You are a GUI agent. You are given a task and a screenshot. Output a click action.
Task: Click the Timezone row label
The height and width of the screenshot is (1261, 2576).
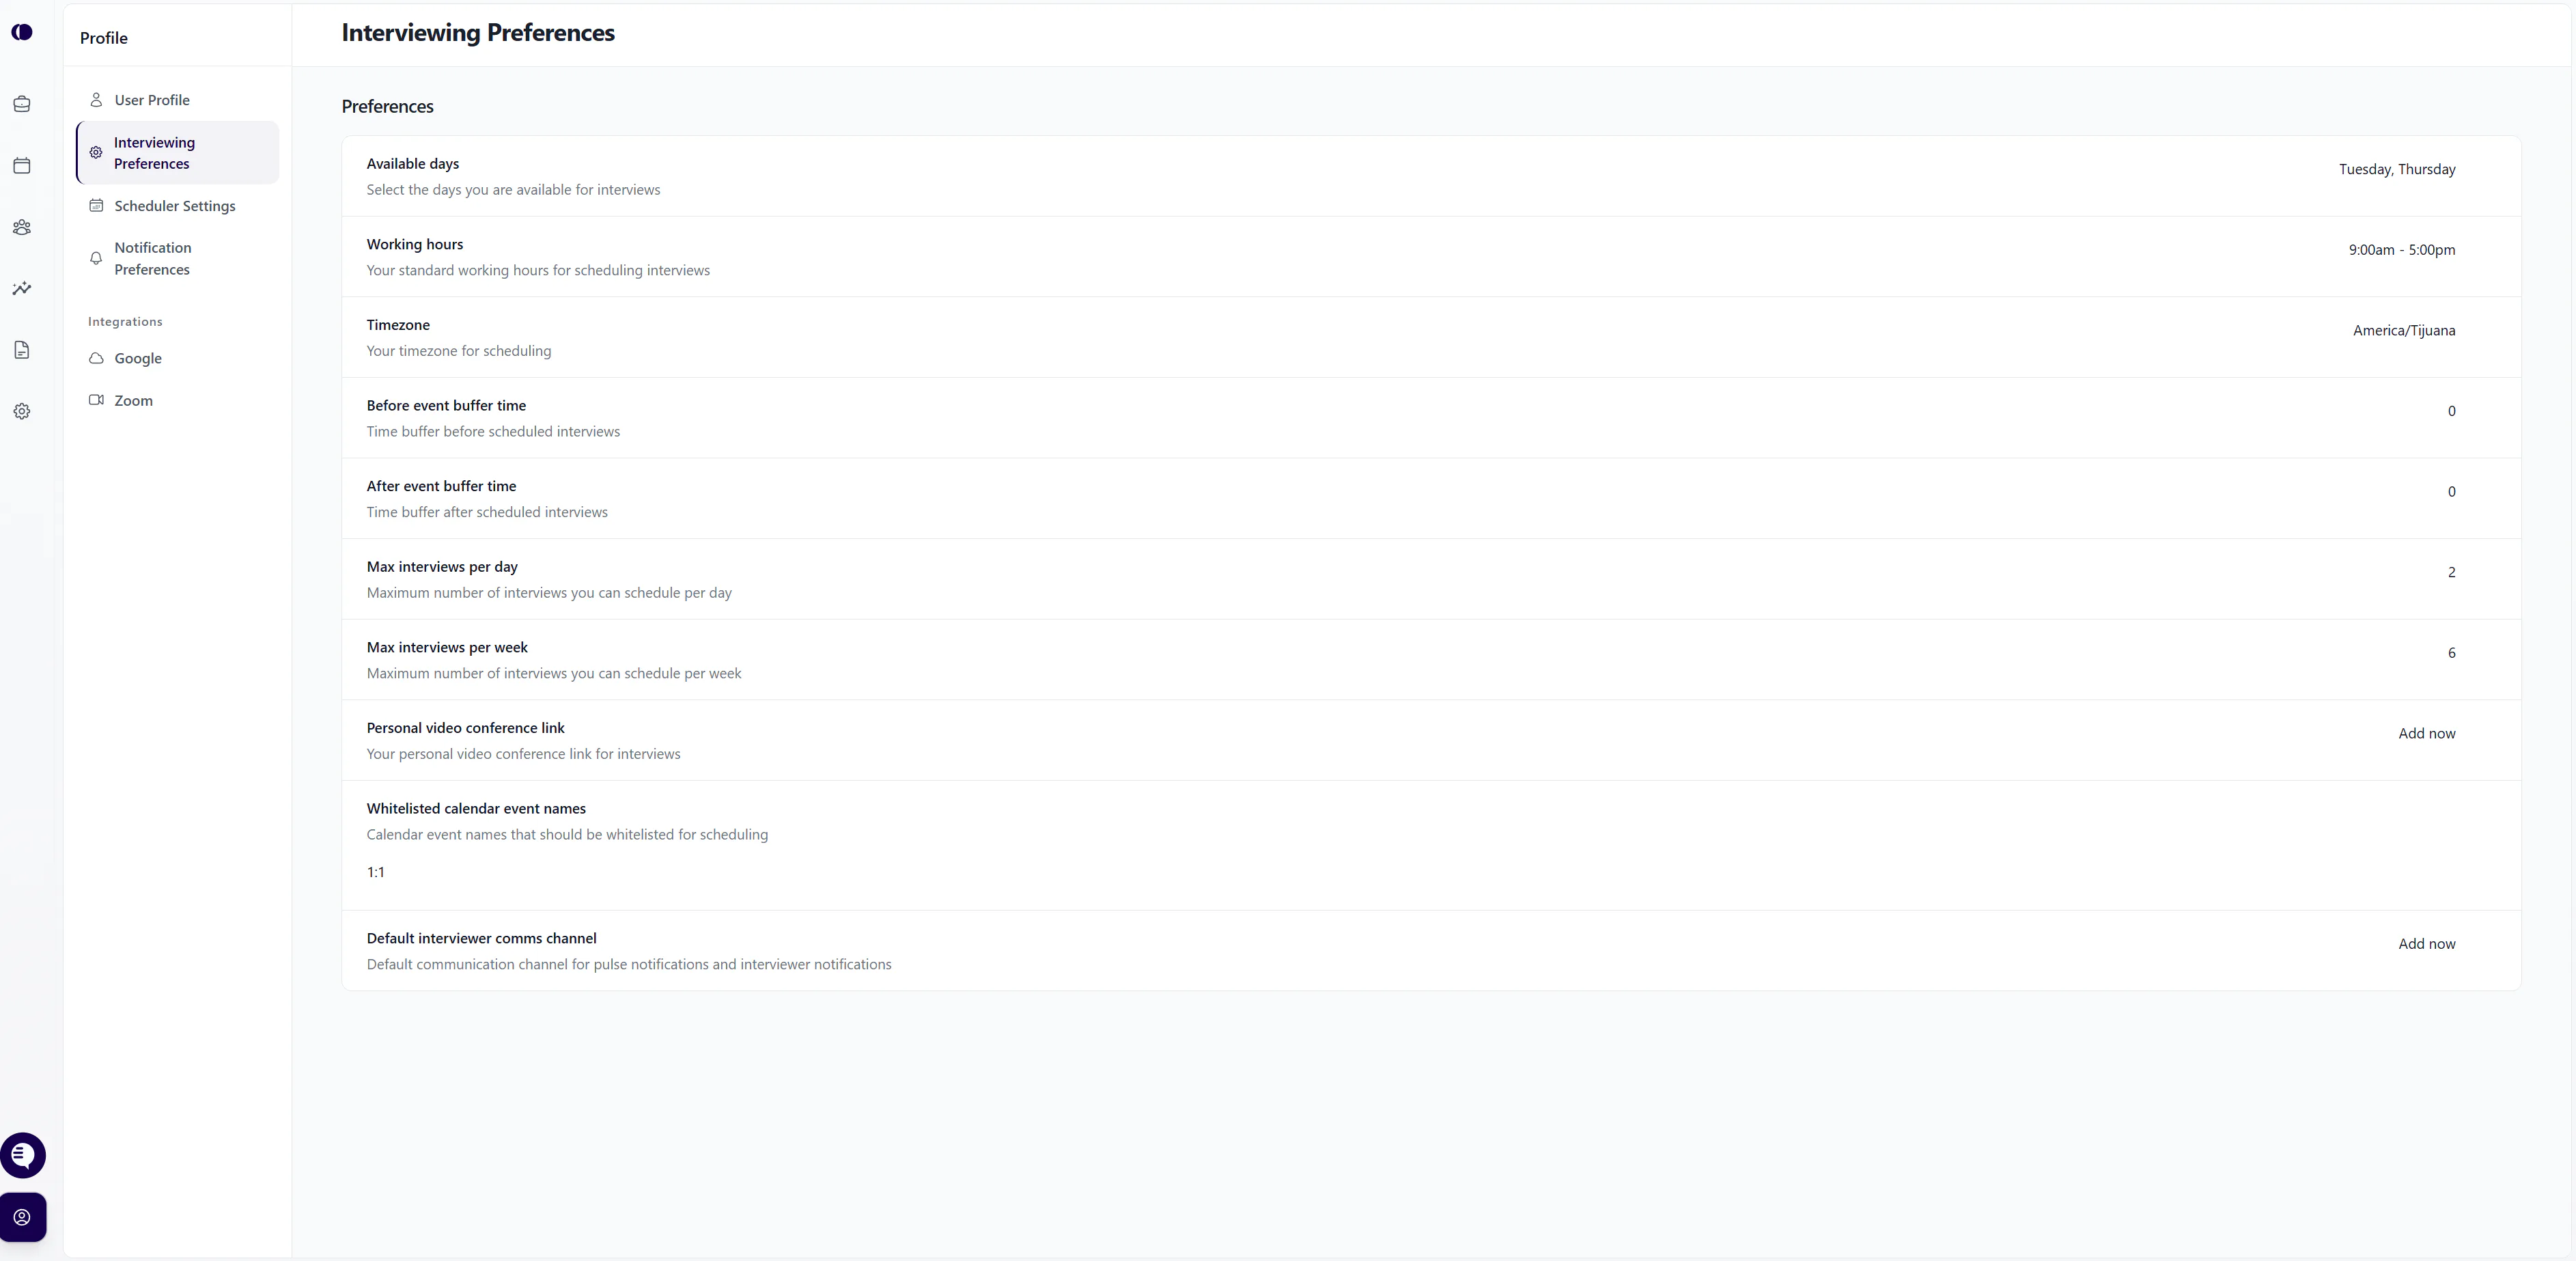pyautogui.click(x=398, y=325)
